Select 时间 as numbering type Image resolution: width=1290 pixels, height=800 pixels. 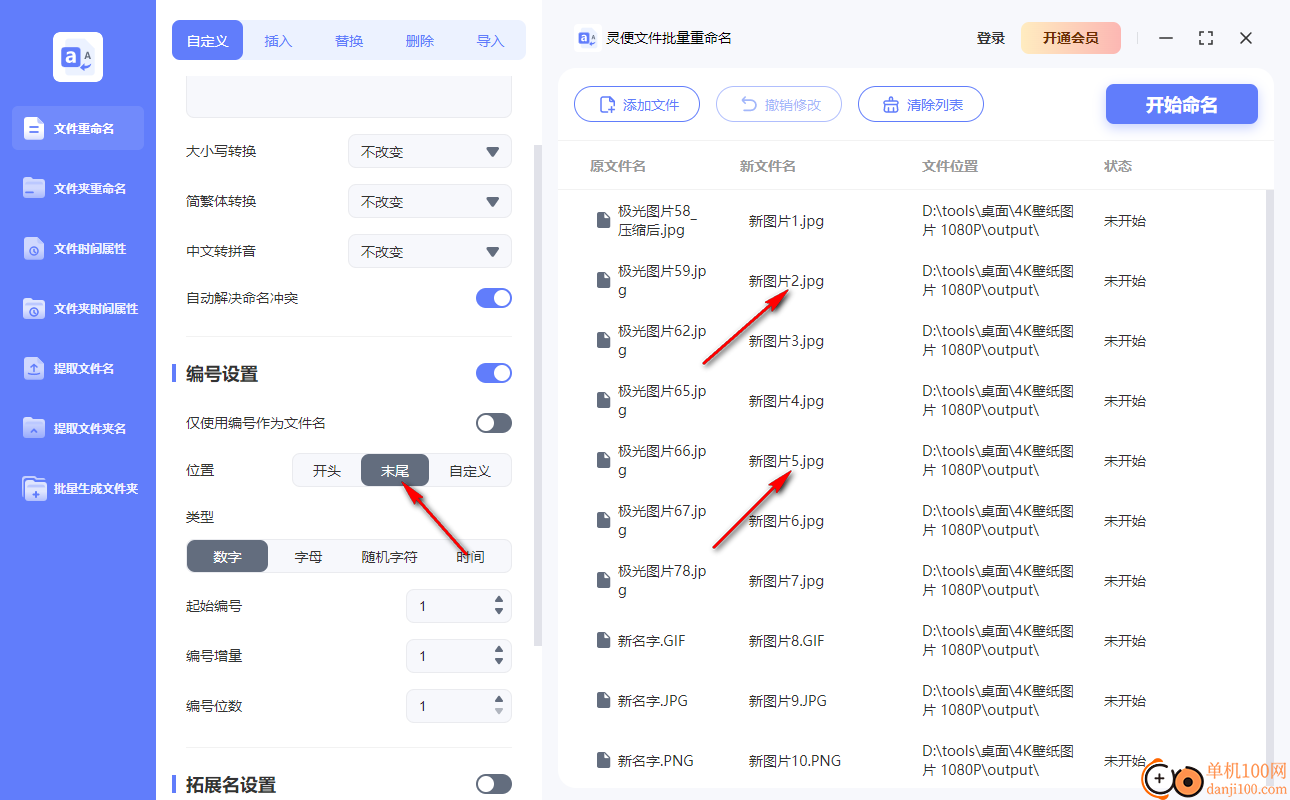pyautogui.click(x=470, y=556)
